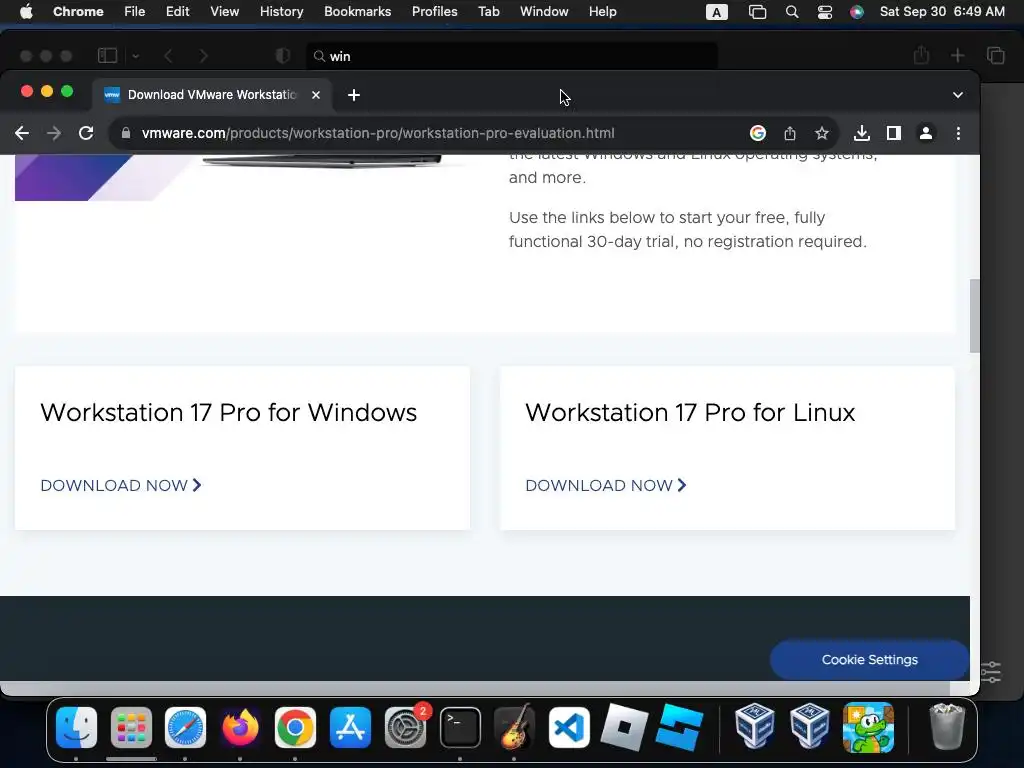The width and height of the screenshot is (1024, 768).
Task: Launch Firefox from the Dock
Action: pos(240,728)
